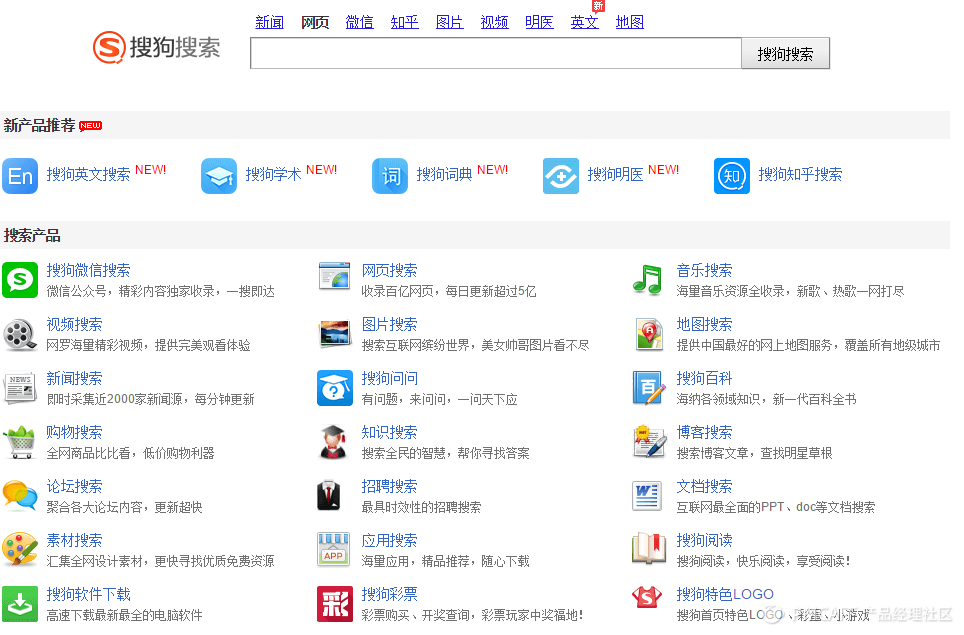Click the map search pin icon

click(649, 334)
